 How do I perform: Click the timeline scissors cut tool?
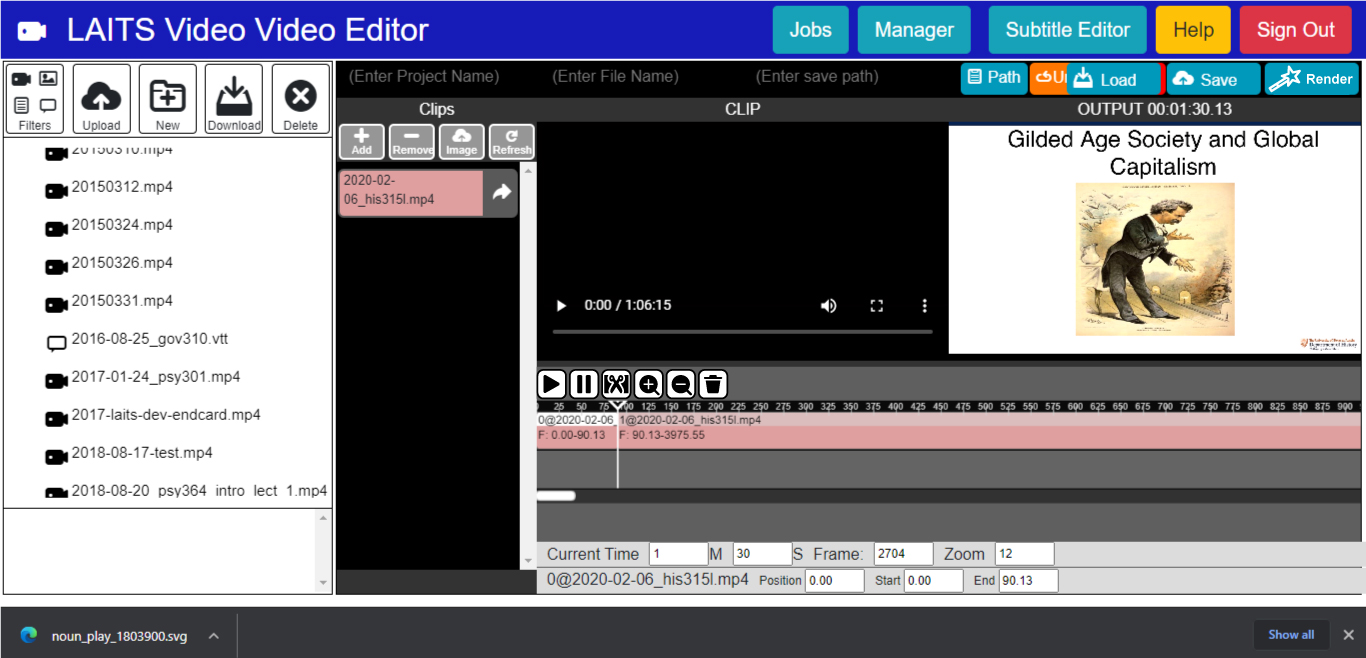[x=616, y=384]
